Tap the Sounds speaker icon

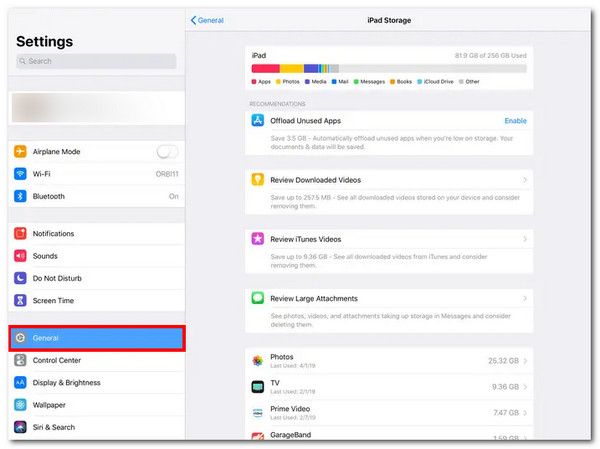pos(20,256)
